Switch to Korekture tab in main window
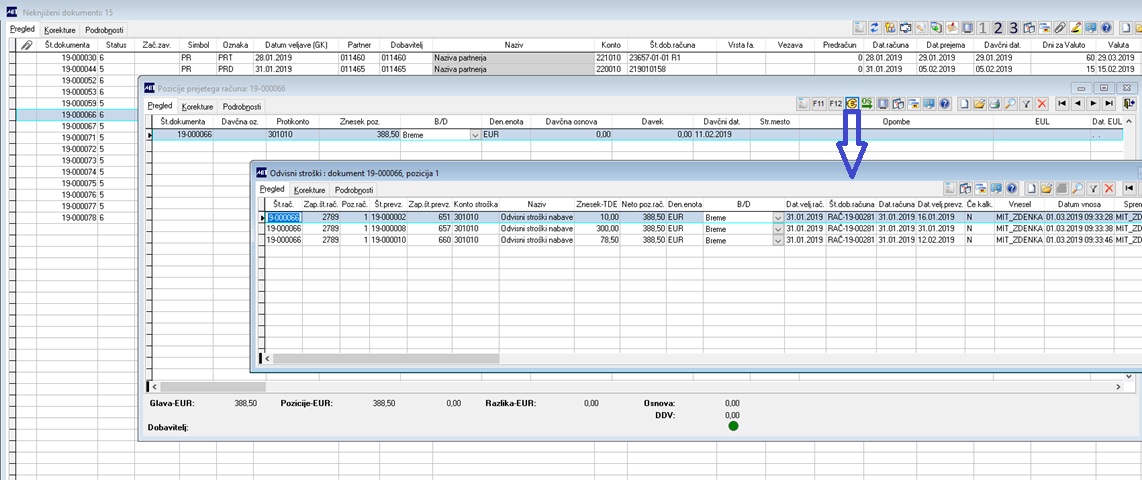 [61, 31]
